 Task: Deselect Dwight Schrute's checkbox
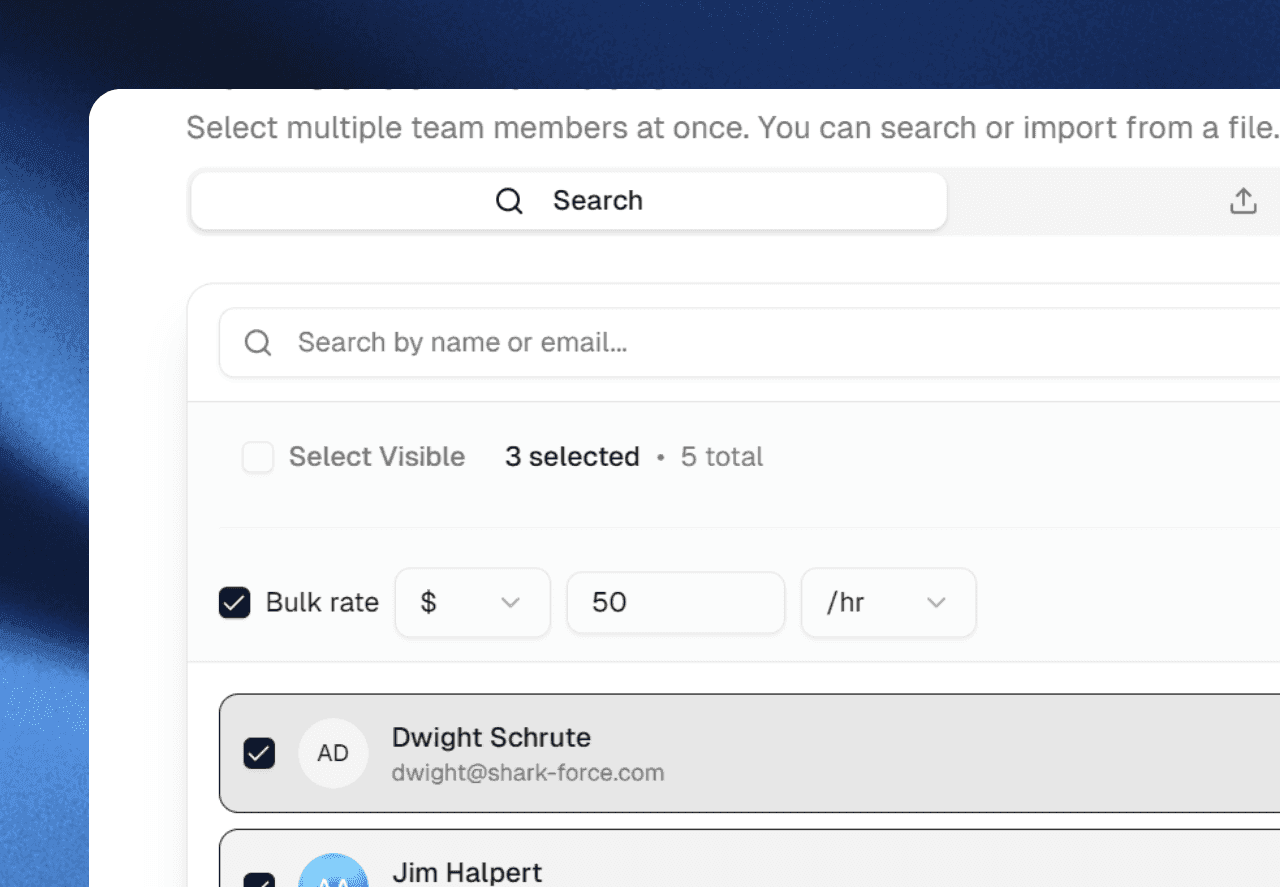point(259,753)
